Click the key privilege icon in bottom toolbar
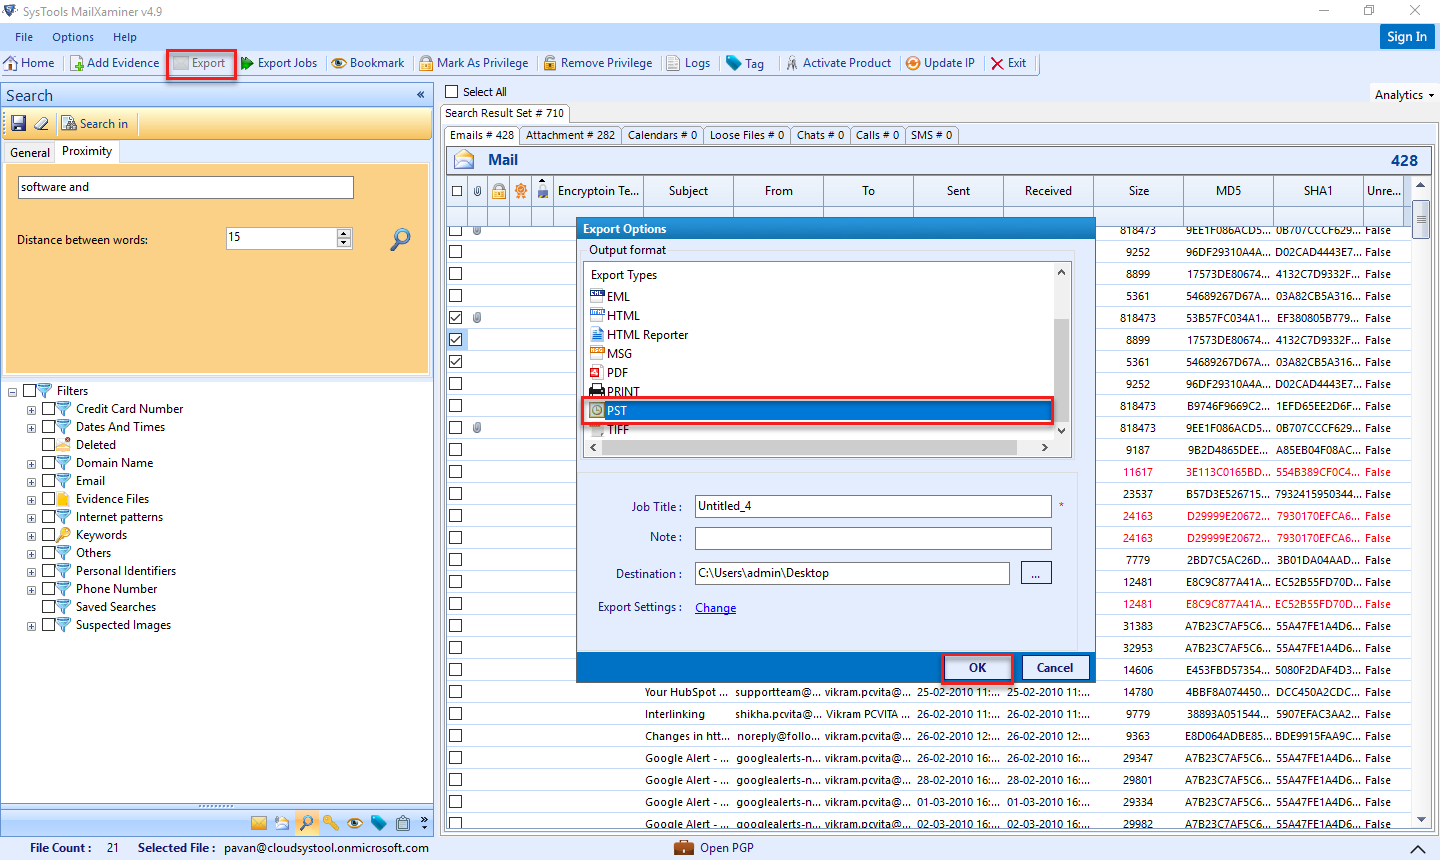 coord(331,823)
